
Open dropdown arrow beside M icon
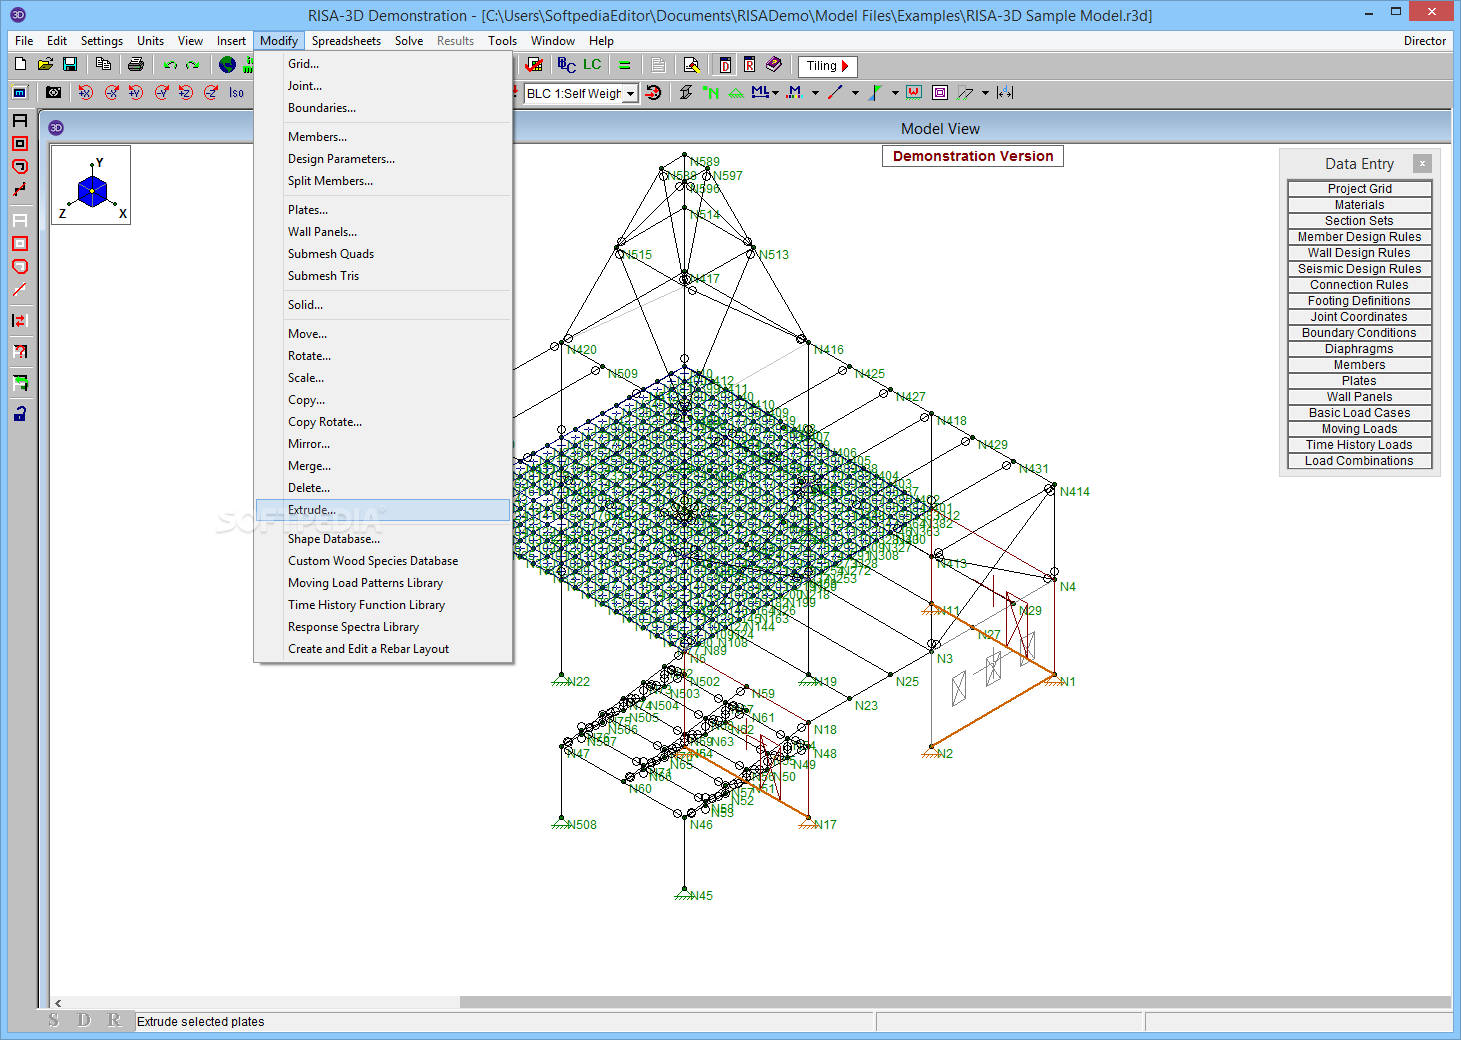(x=815, y=93)
